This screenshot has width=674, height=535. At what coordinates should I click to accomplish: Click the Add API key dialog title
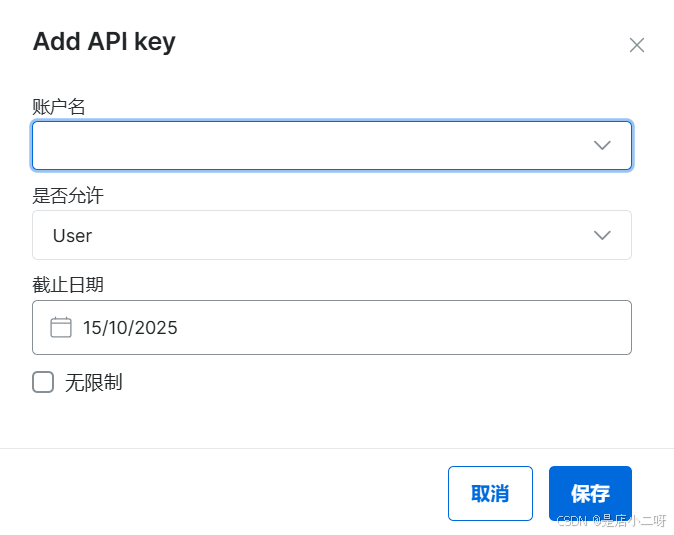[x=104, y=42]
